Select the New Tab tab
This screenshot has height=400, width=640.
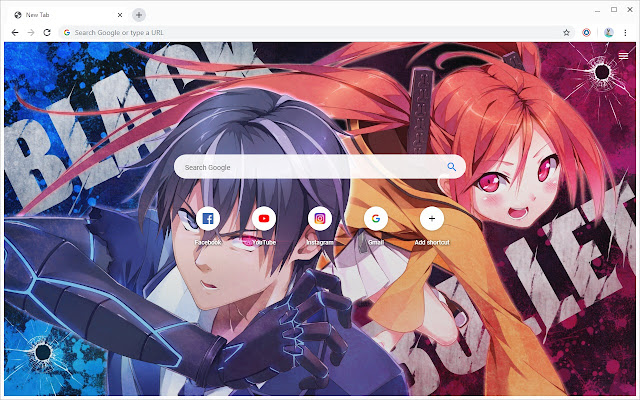(67, 15)
